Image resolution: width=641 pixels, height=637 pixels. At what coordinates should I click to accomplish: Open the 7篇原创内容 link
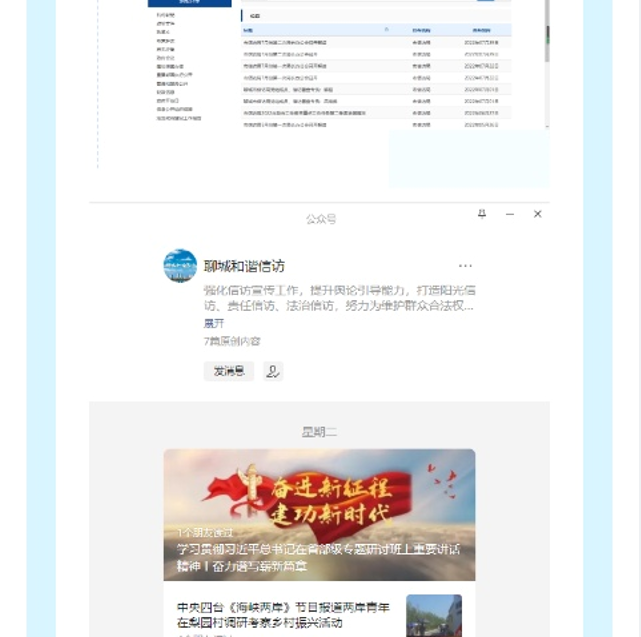pyautogui.click(x=232, y=341)
